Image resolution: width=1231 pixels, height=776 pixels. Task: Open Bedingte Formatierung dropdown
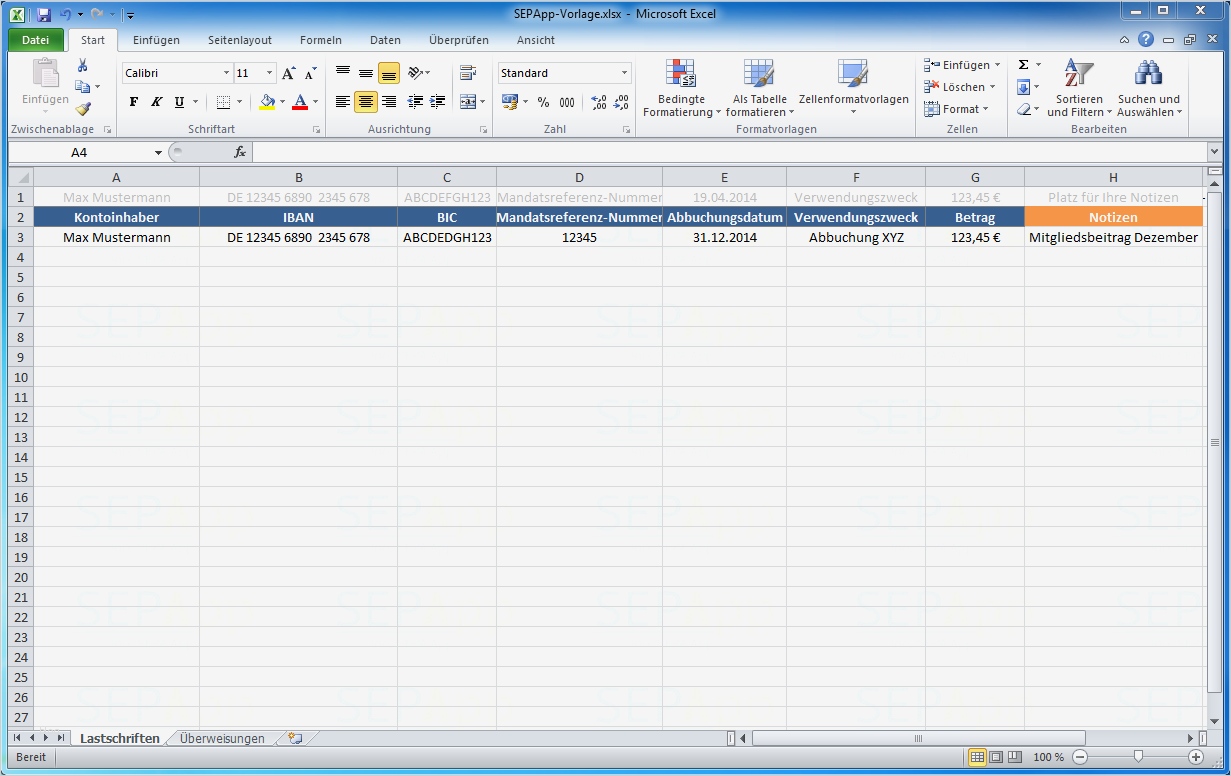pyautogui.click(x=682, y=89)
